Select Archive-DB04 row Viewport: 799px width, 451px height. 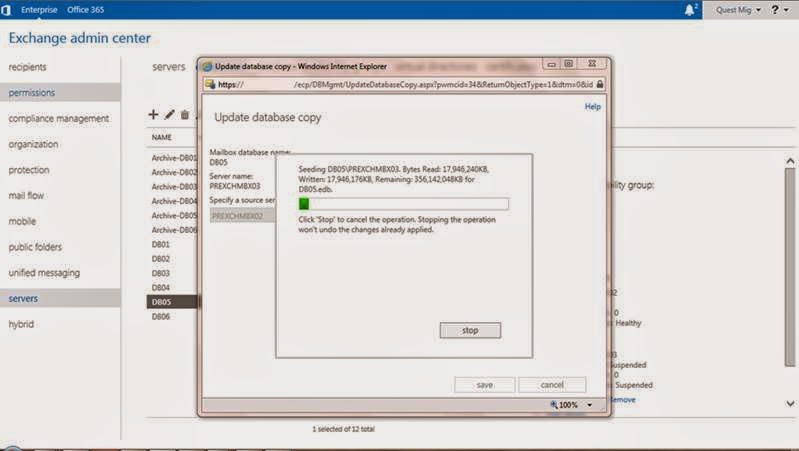click(x=174, y=201)
